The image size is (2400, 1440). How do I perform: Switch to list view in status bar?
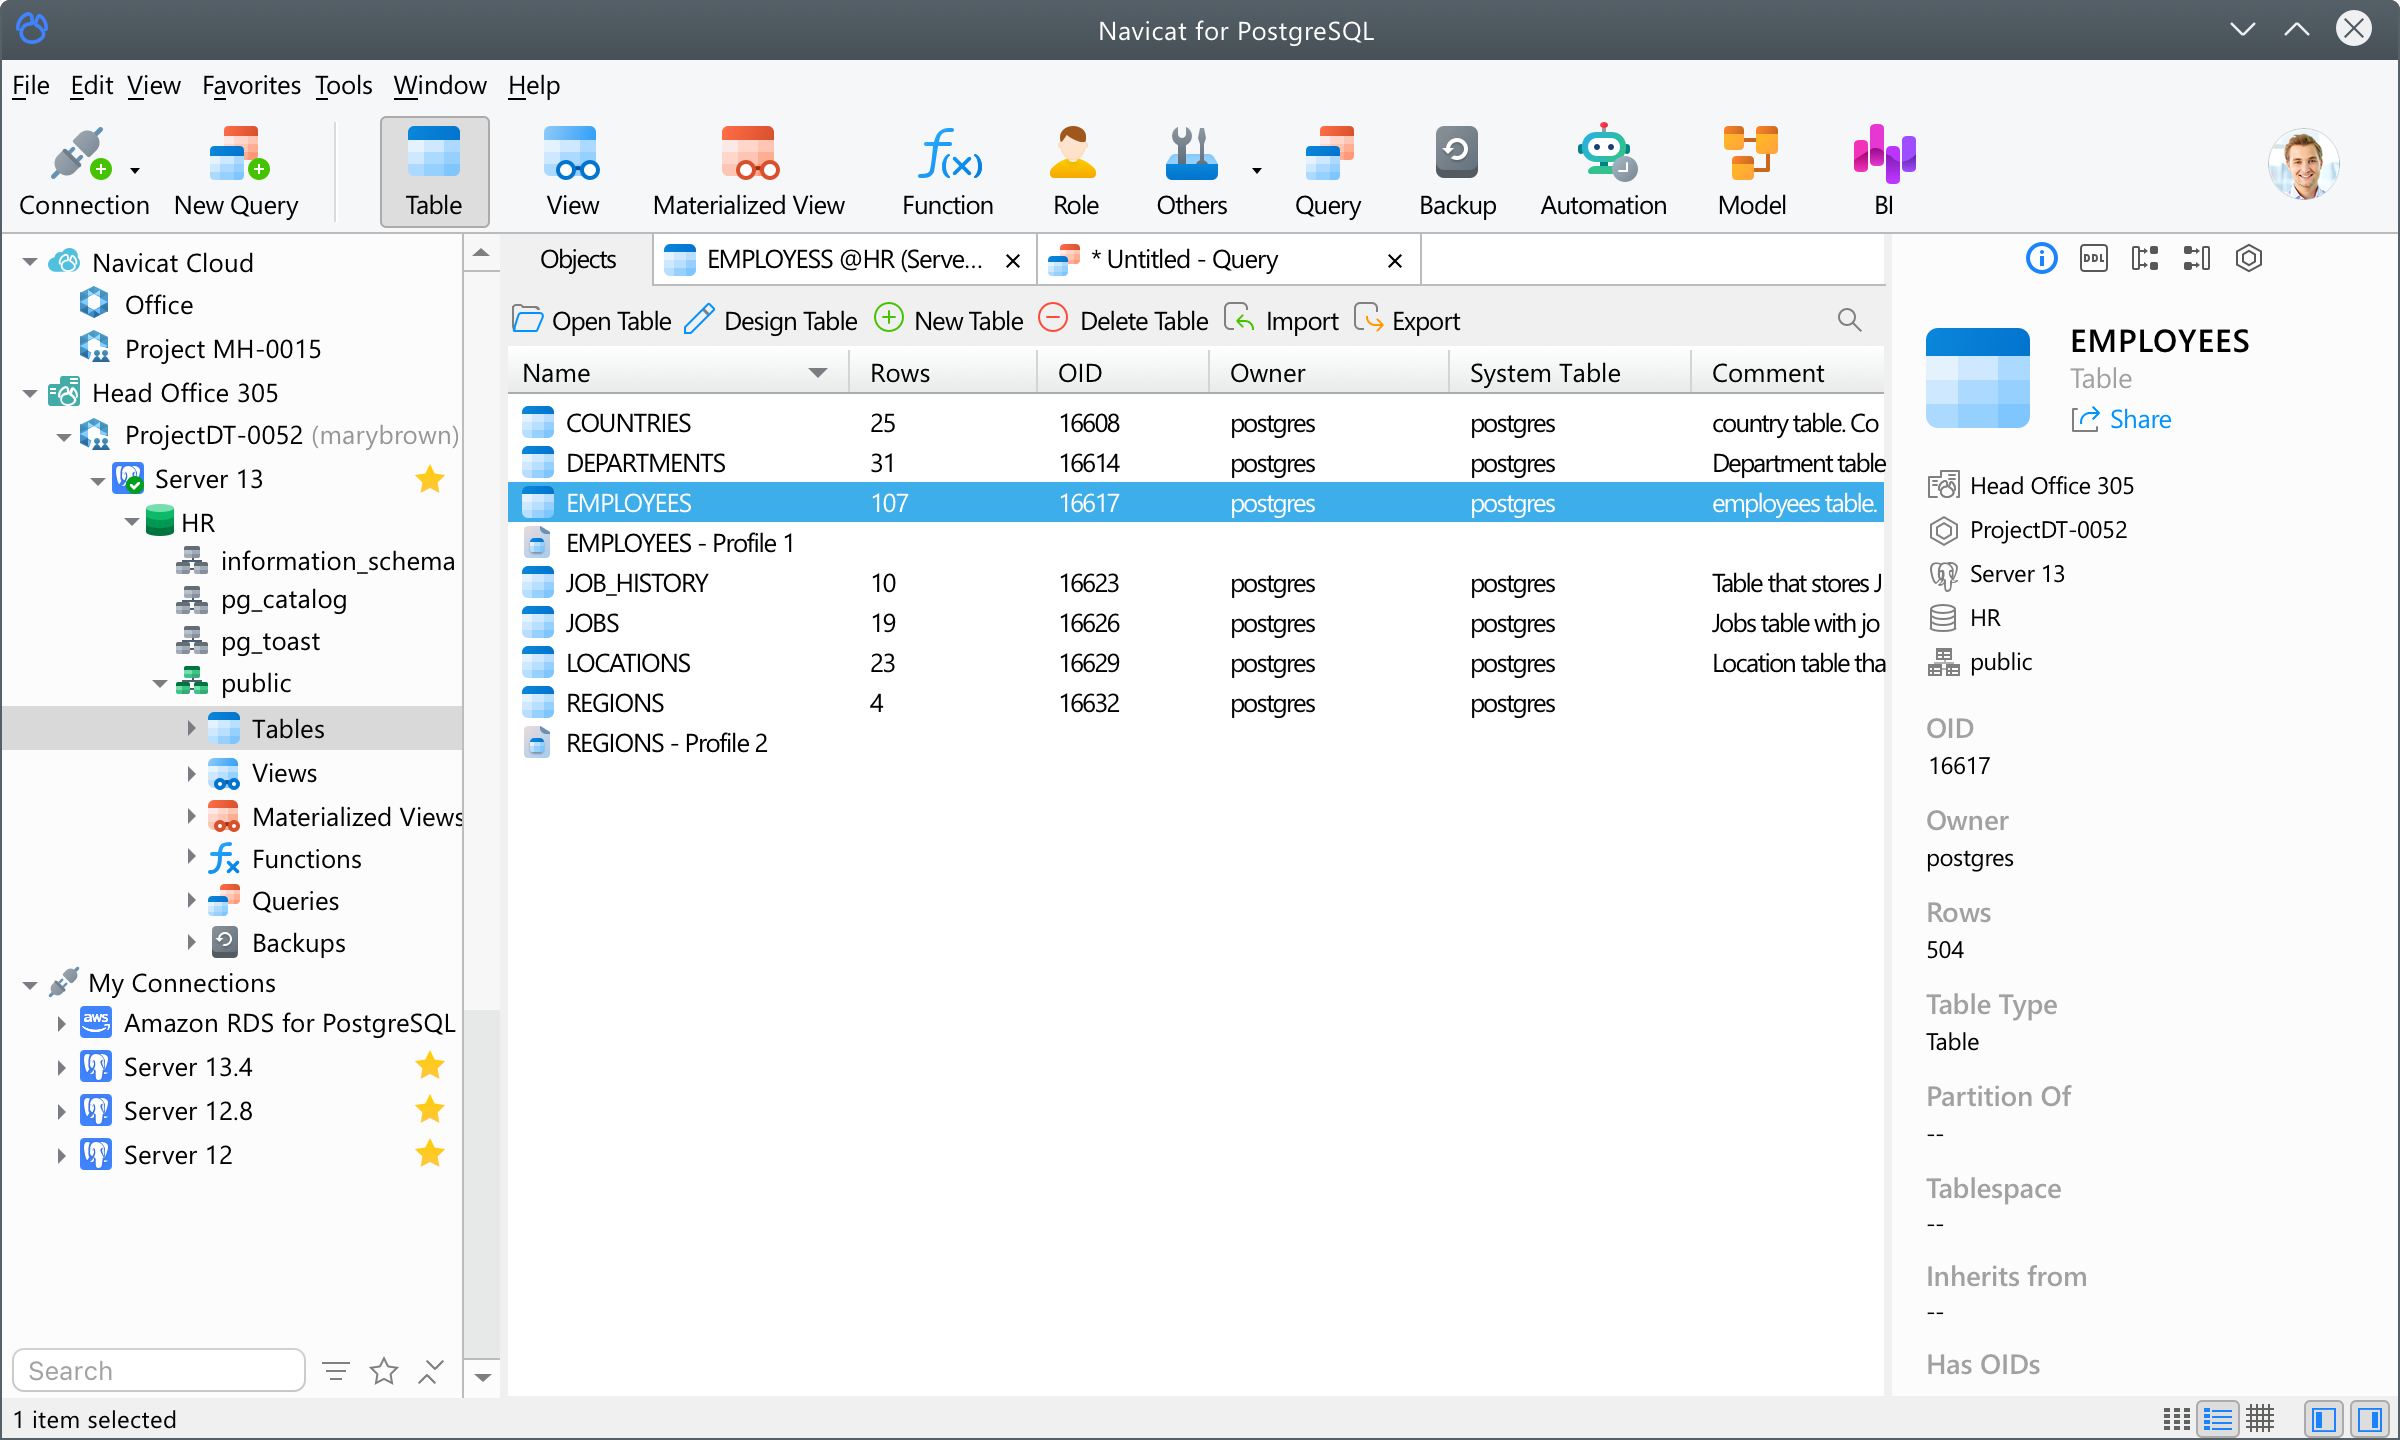2218,1419
